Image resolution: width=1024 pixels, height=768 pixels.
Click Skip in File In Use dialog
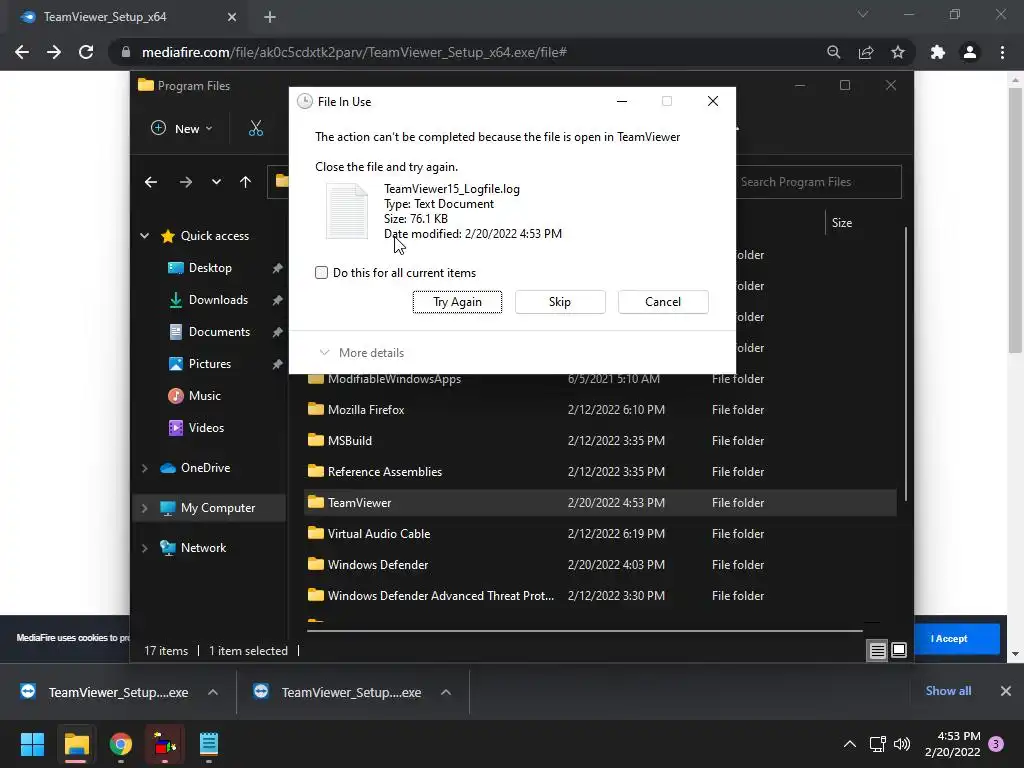point(560,302)
